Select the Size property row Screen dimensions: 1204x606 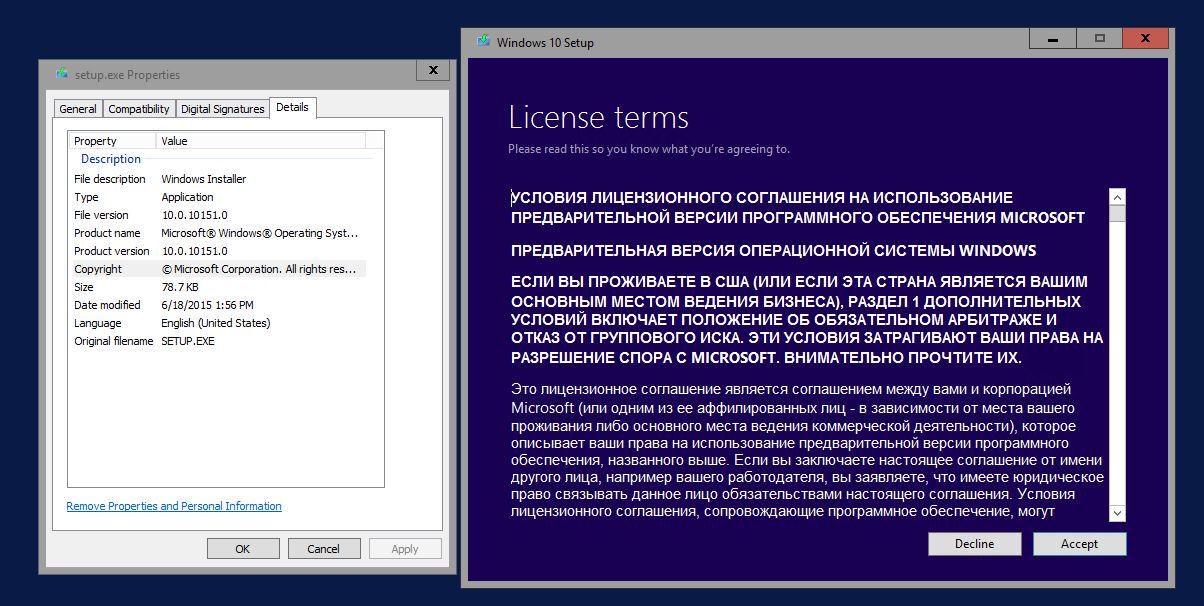[x=219, y=287]
